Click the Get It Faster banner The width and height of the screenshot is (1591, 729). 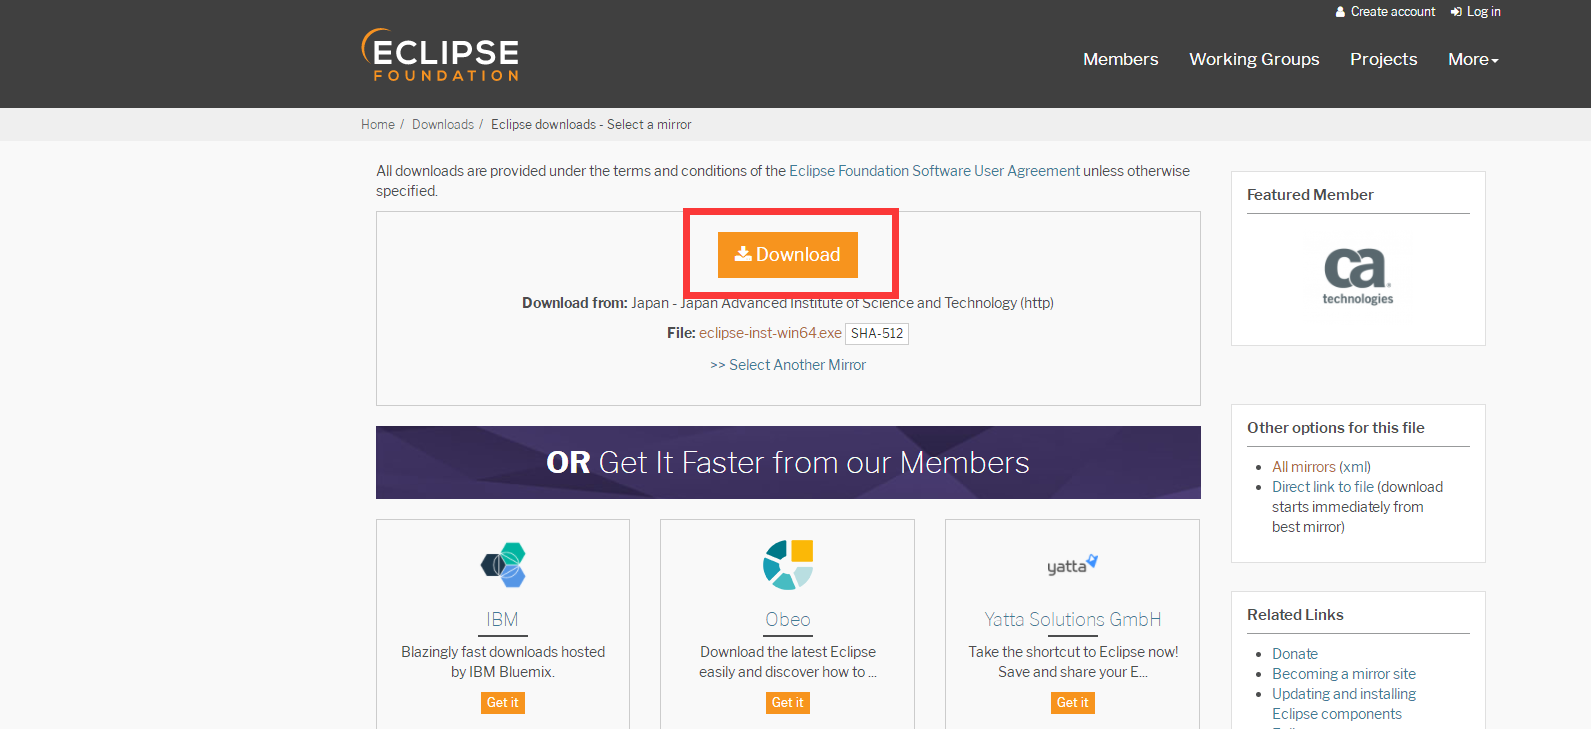click(x=788, y=462)
